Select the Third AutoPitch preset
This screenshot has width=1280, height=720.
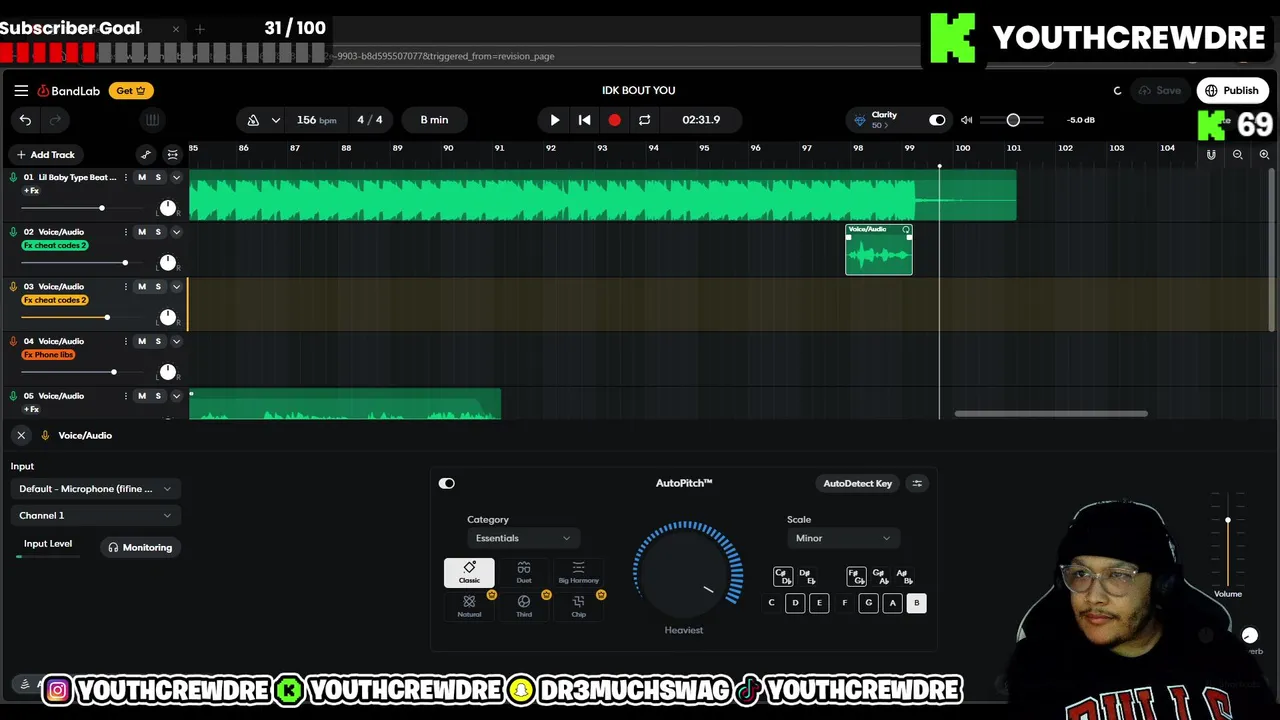pos(524,606)
